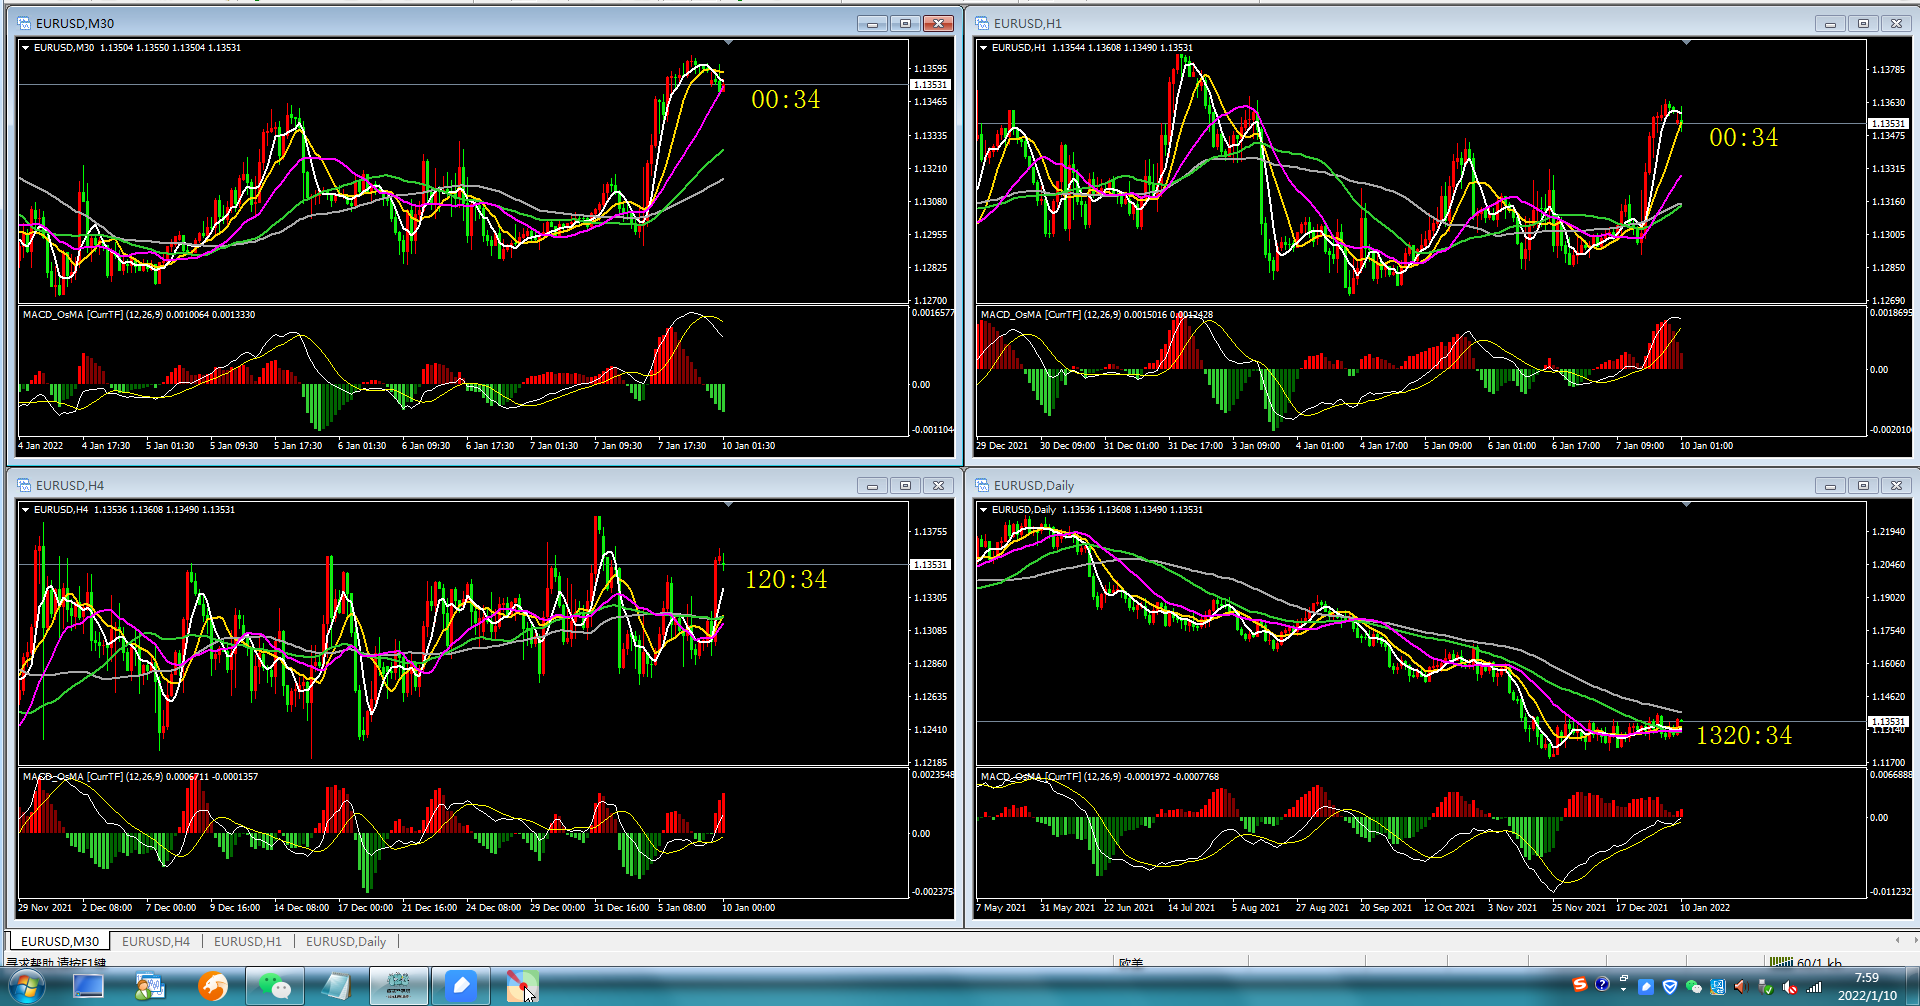Open the taskbar clock showing 7:59
The height and width of the screenshot is (1006, 1920).
point(1867,987)
